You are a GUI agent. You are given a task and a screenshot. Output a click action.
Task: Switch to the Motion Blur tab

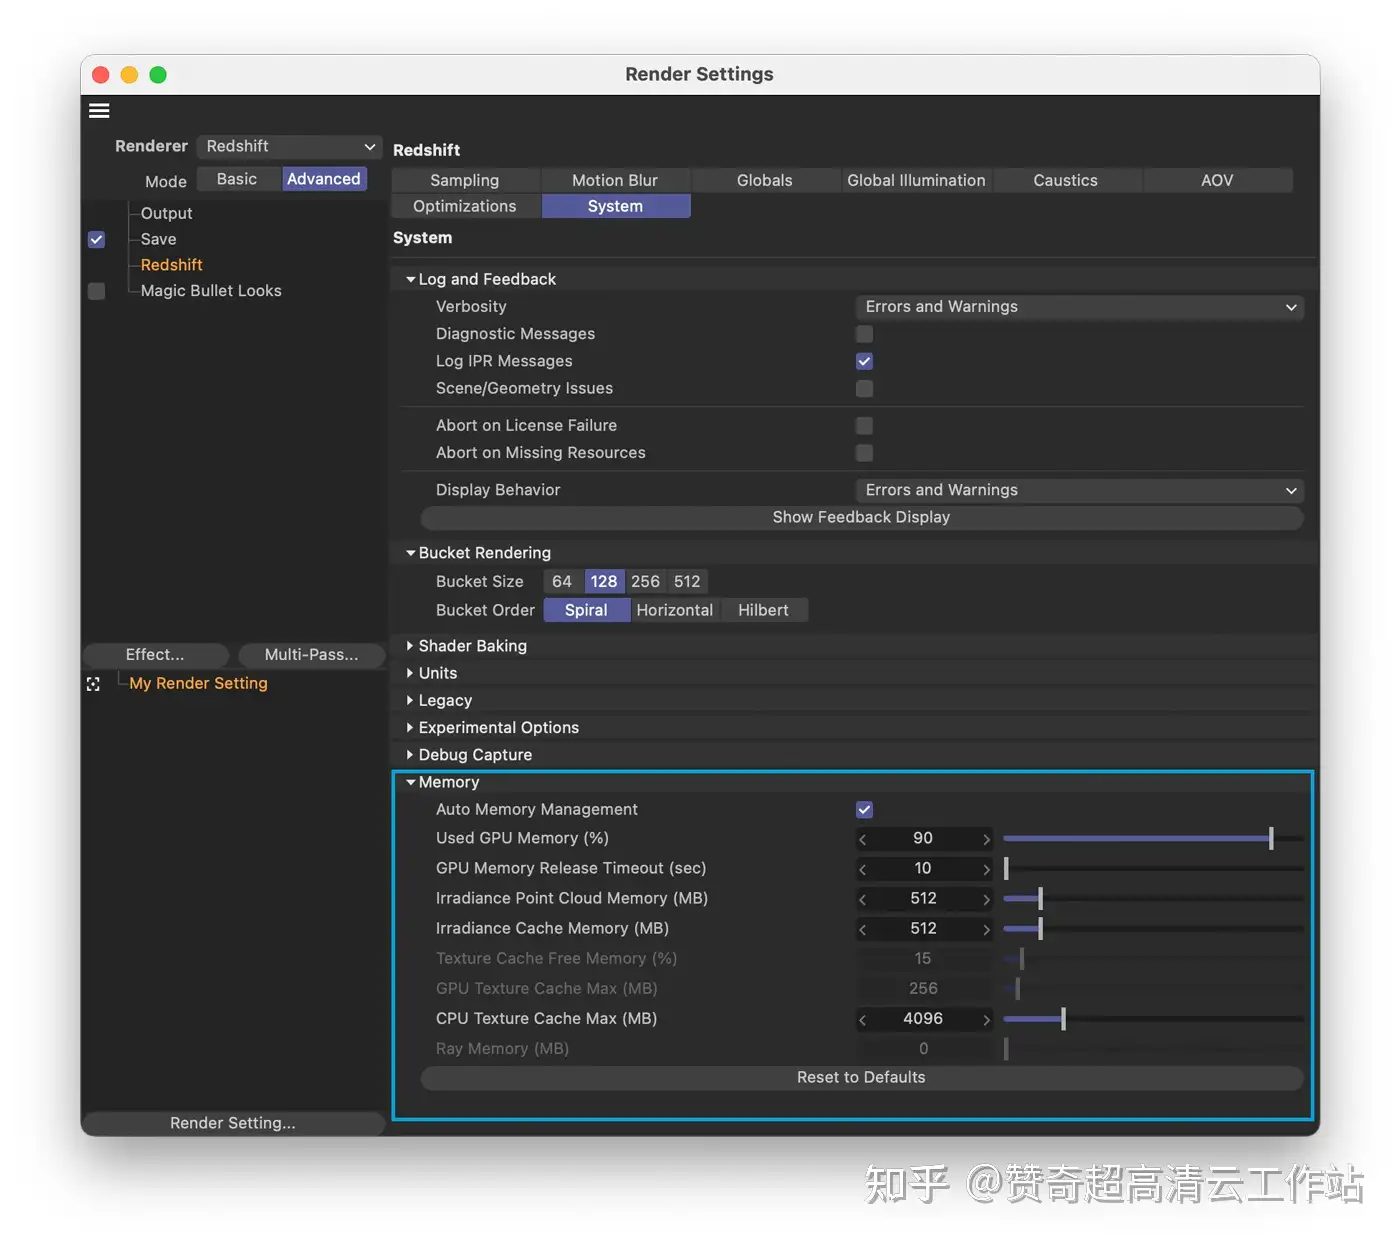click(615, 180)
